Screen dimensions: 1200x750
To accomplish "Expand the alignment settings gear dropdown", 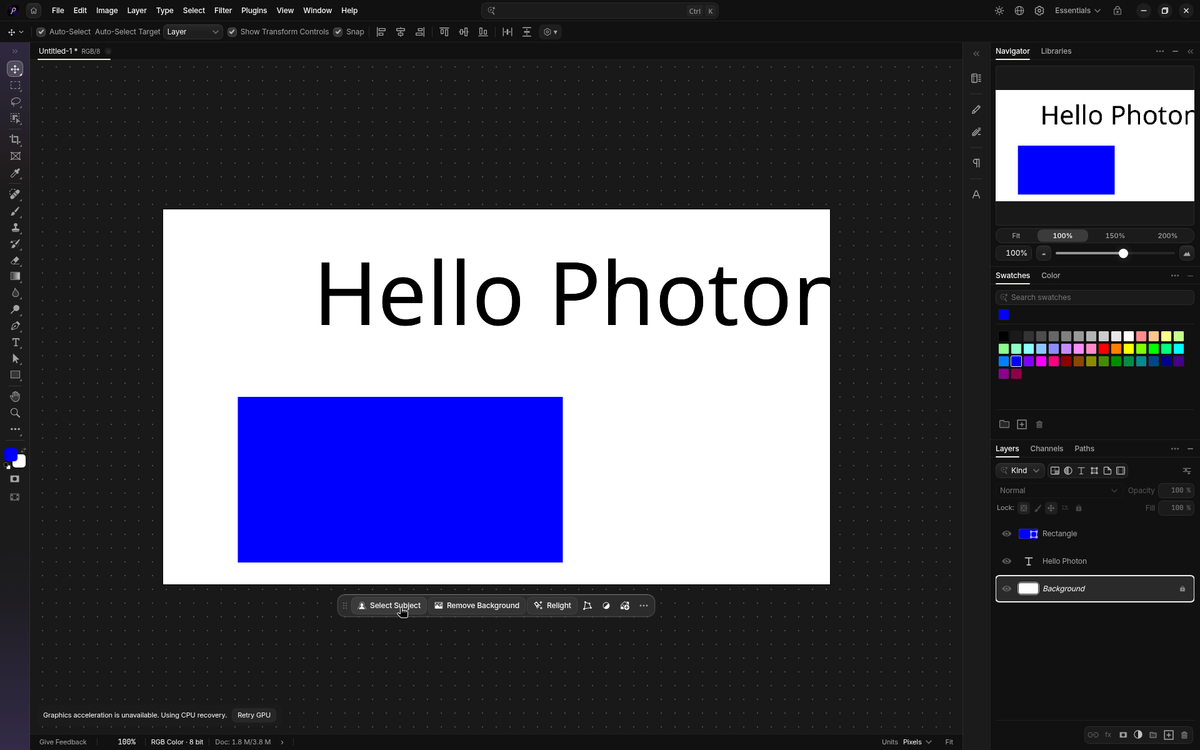I will tap(550, 32).
